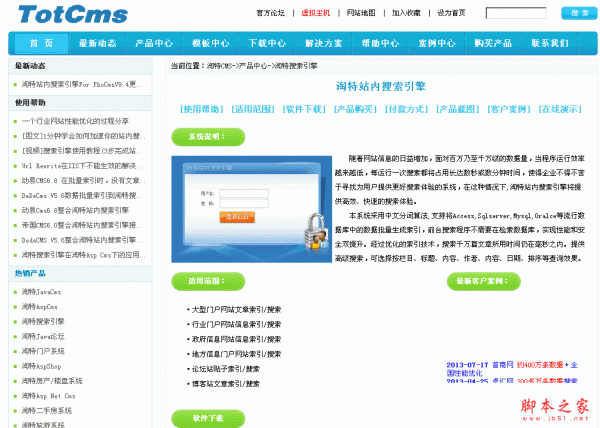600x428 pixels.
Task: Open the 淘特Asp.Net Cms product link
Action: click(49, 396)
